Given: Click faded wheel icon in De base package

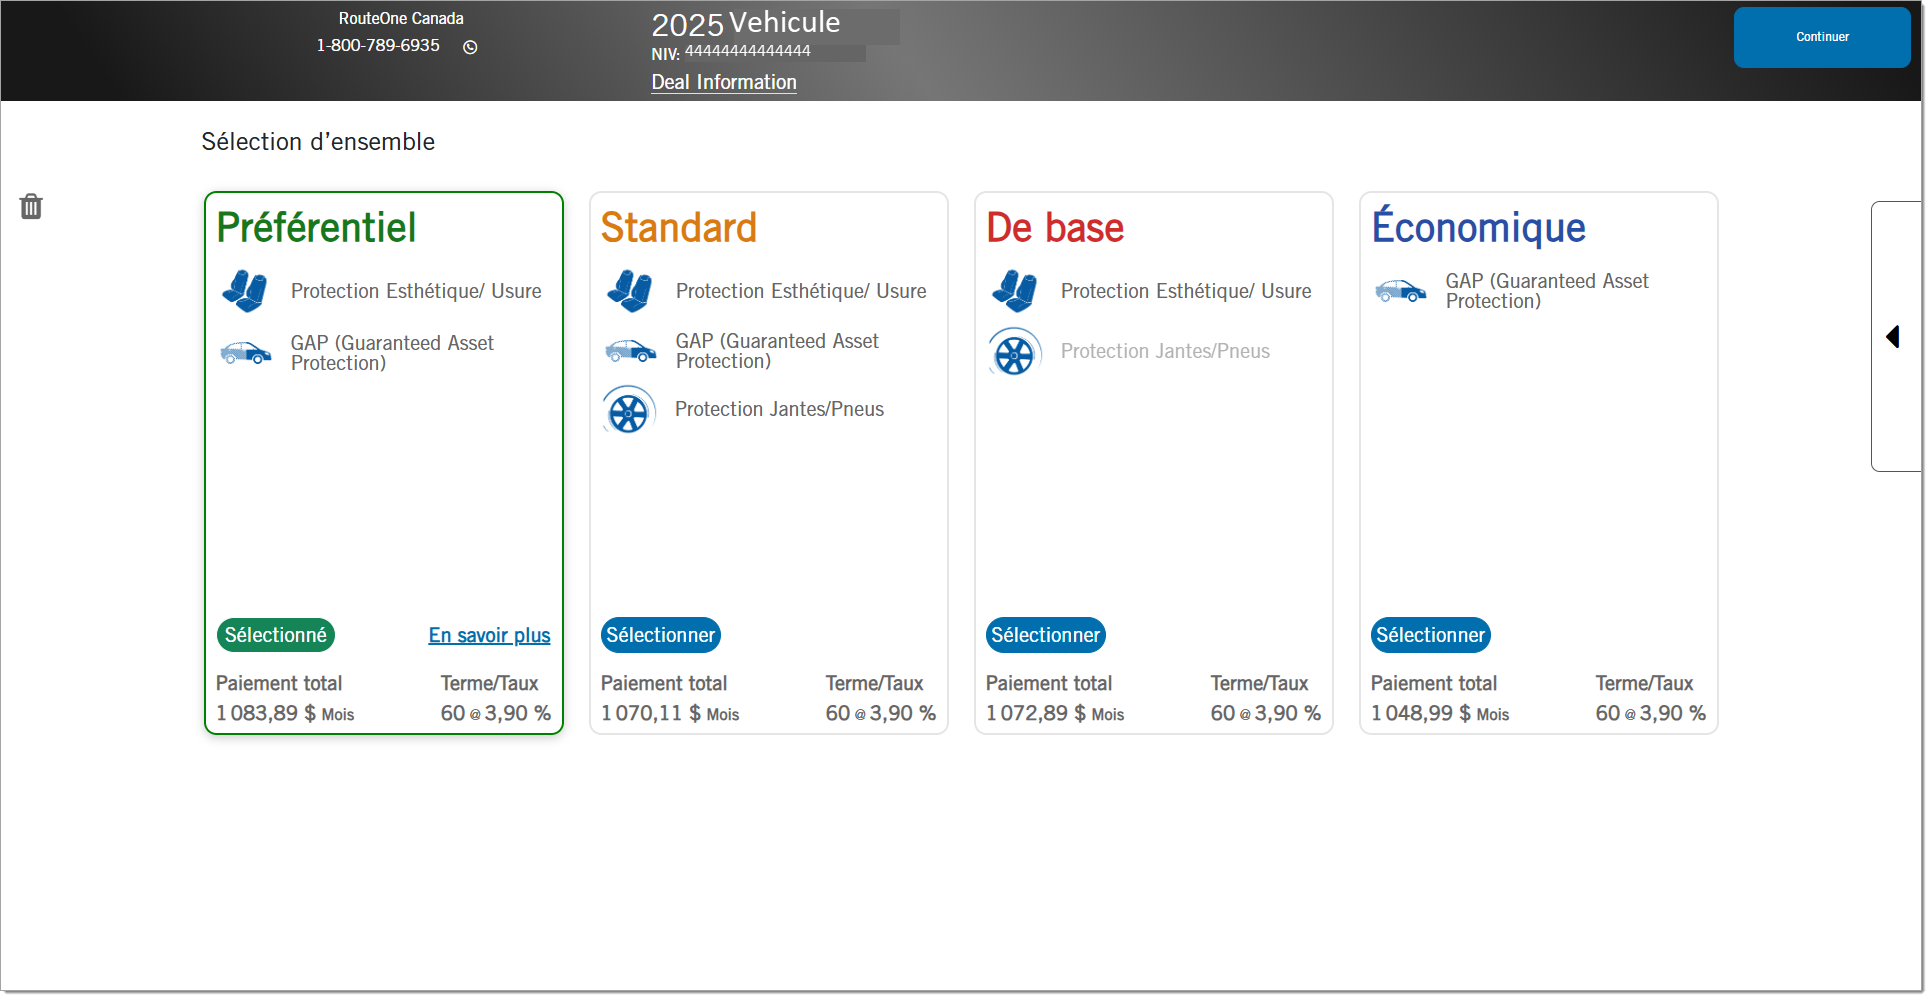Looking at the screenshot, I should click(x=1014, y=352).
